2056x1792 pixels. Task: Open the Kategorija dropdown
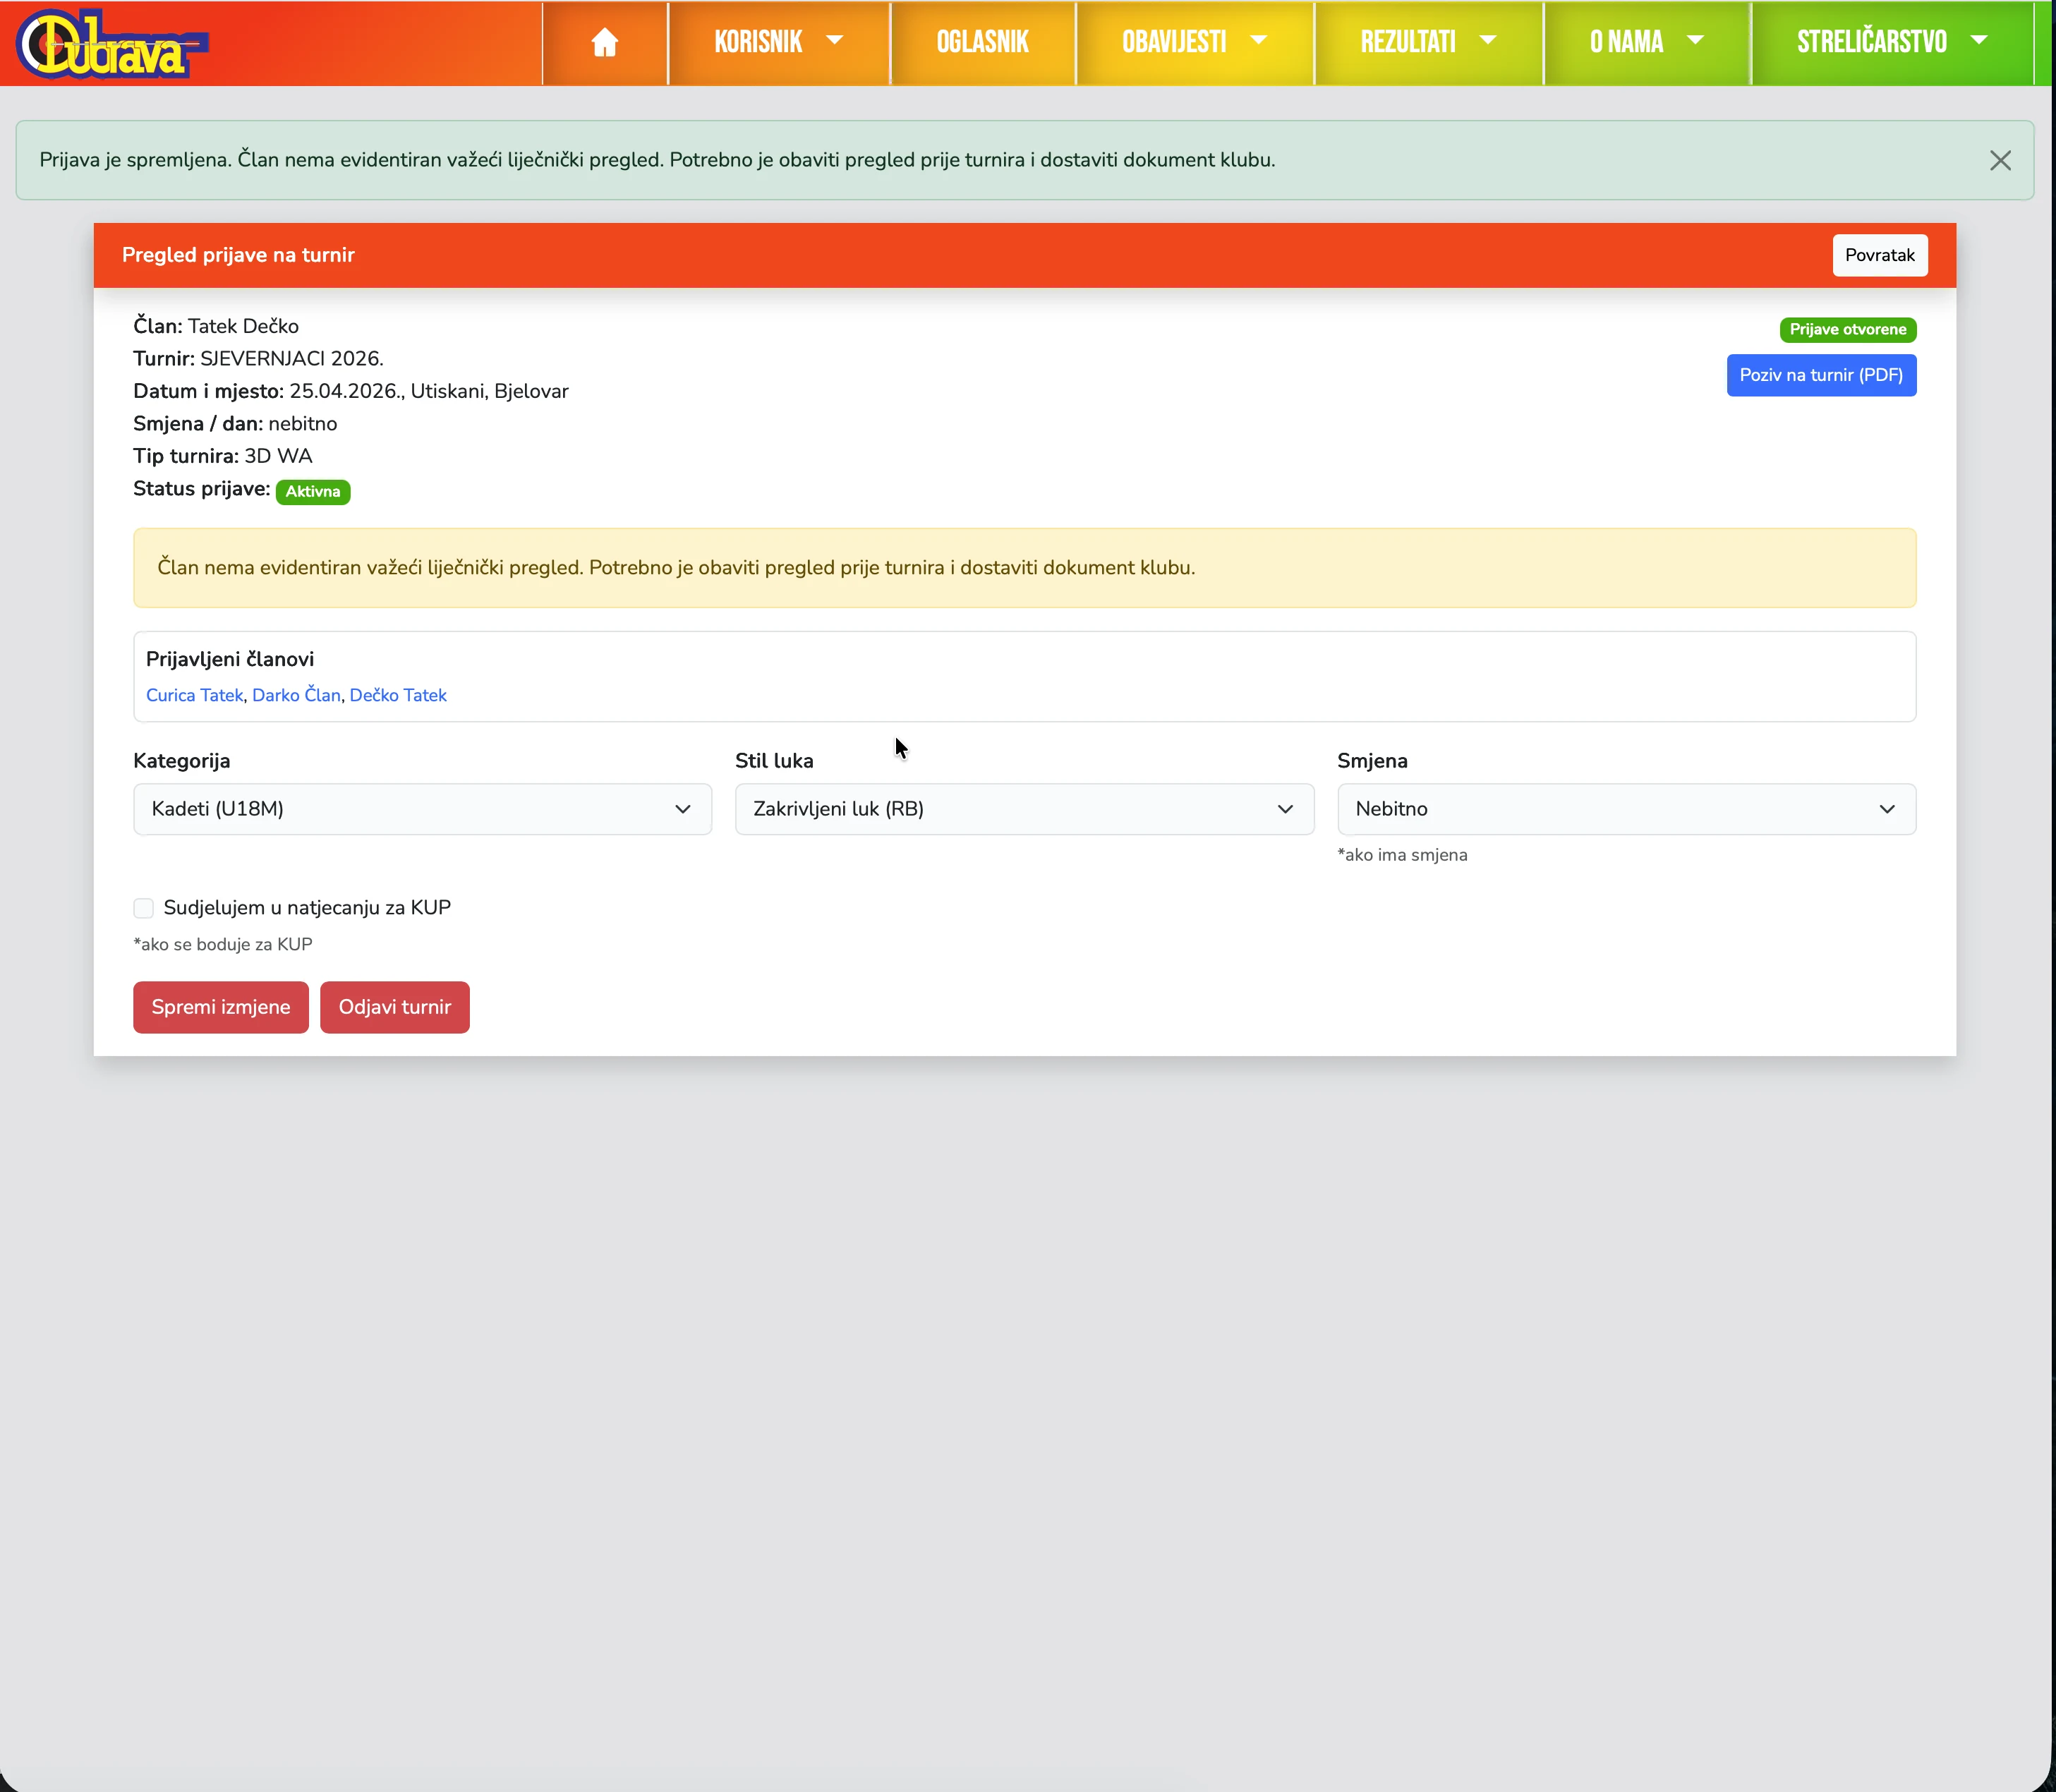pos(422,809)
